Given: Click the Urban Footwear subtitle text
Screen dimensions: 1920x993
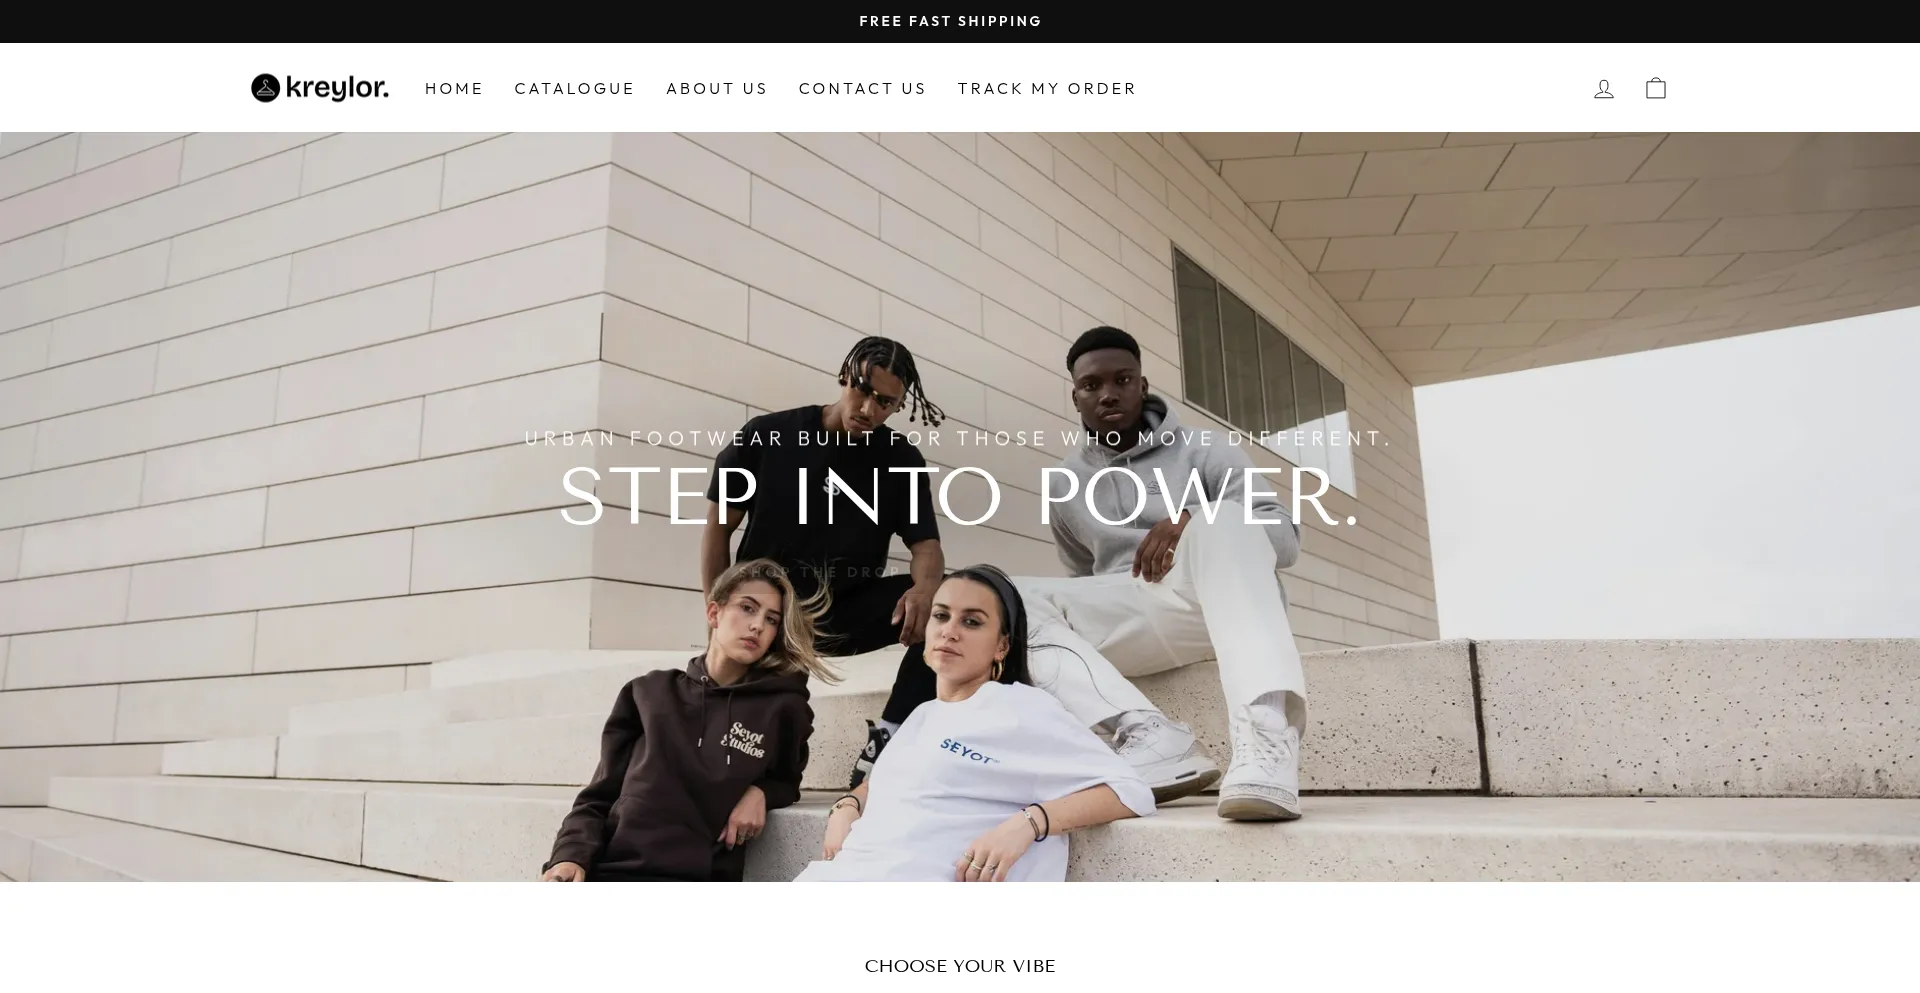Looking at the screenshot, I should [x=959, y=438].
